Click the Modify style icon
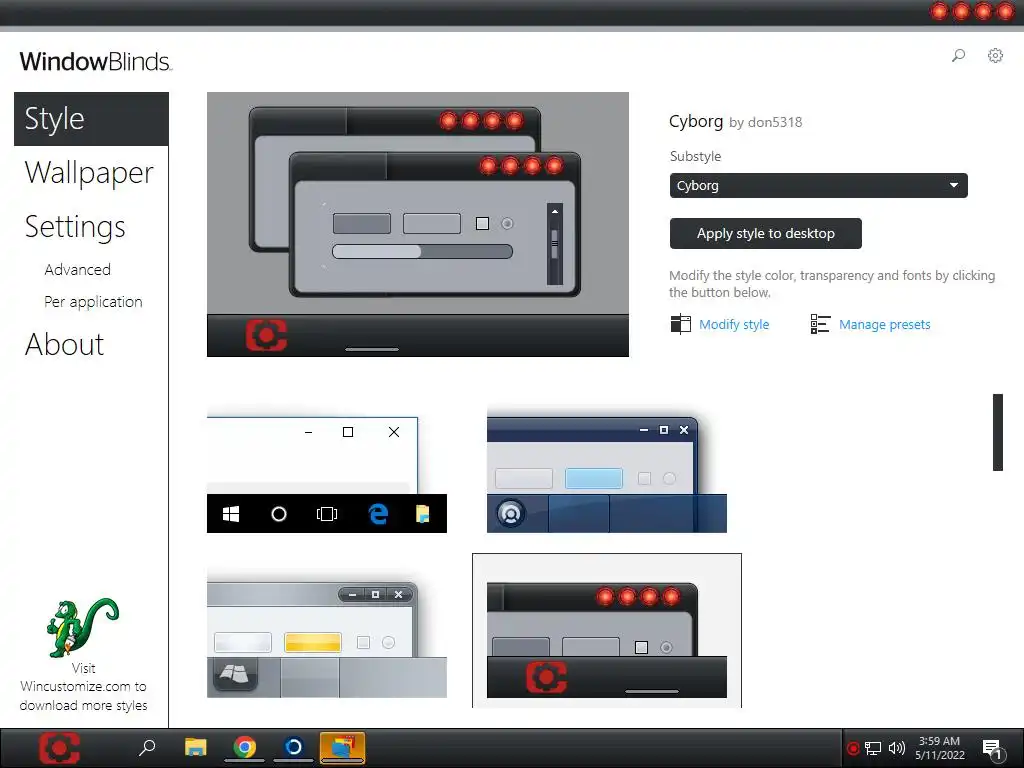This screenshot has height=768, width=1024. point(680,324)
